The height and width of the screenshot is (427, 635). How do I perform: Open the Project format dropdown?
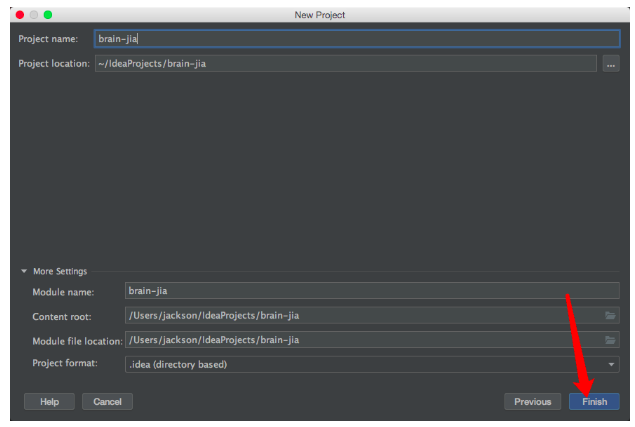coord(372,364)
